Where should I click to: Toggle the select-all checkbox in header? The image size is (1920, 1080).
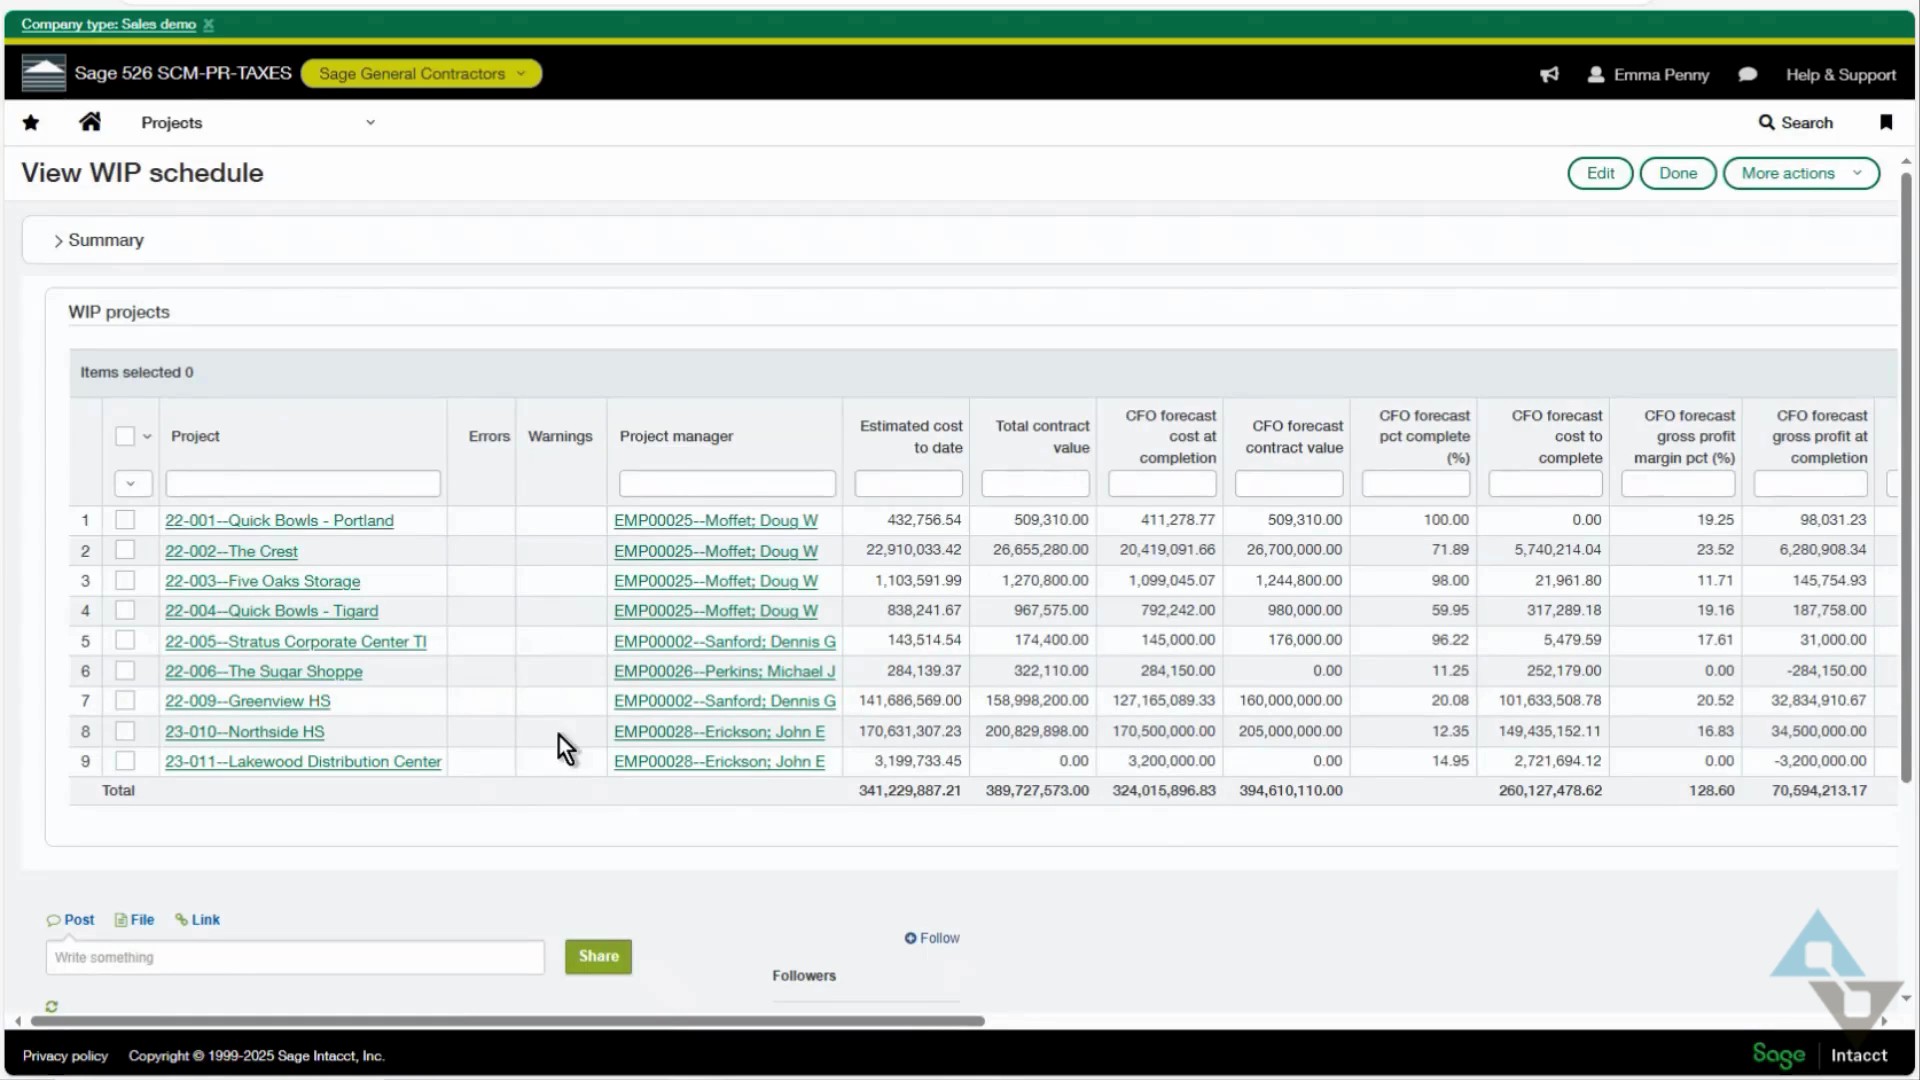point(125,436)
